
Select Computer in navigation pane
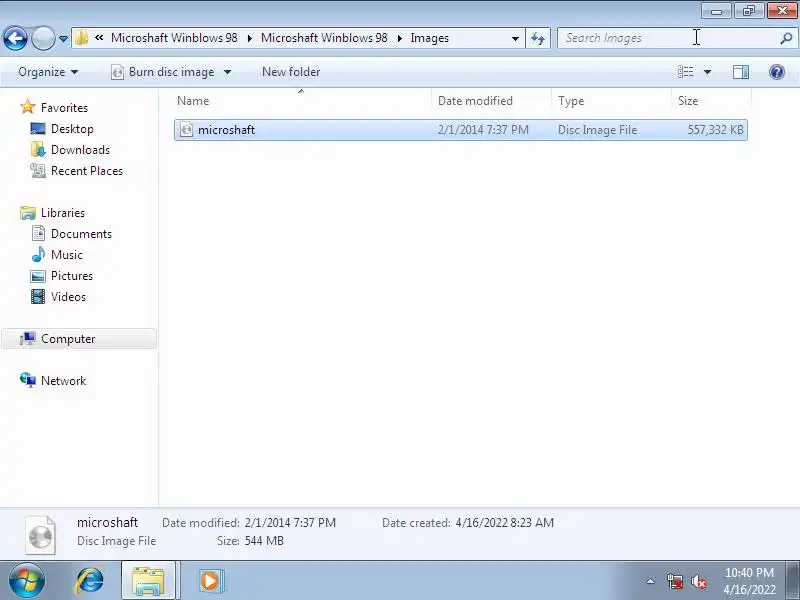tap(79, 338)
